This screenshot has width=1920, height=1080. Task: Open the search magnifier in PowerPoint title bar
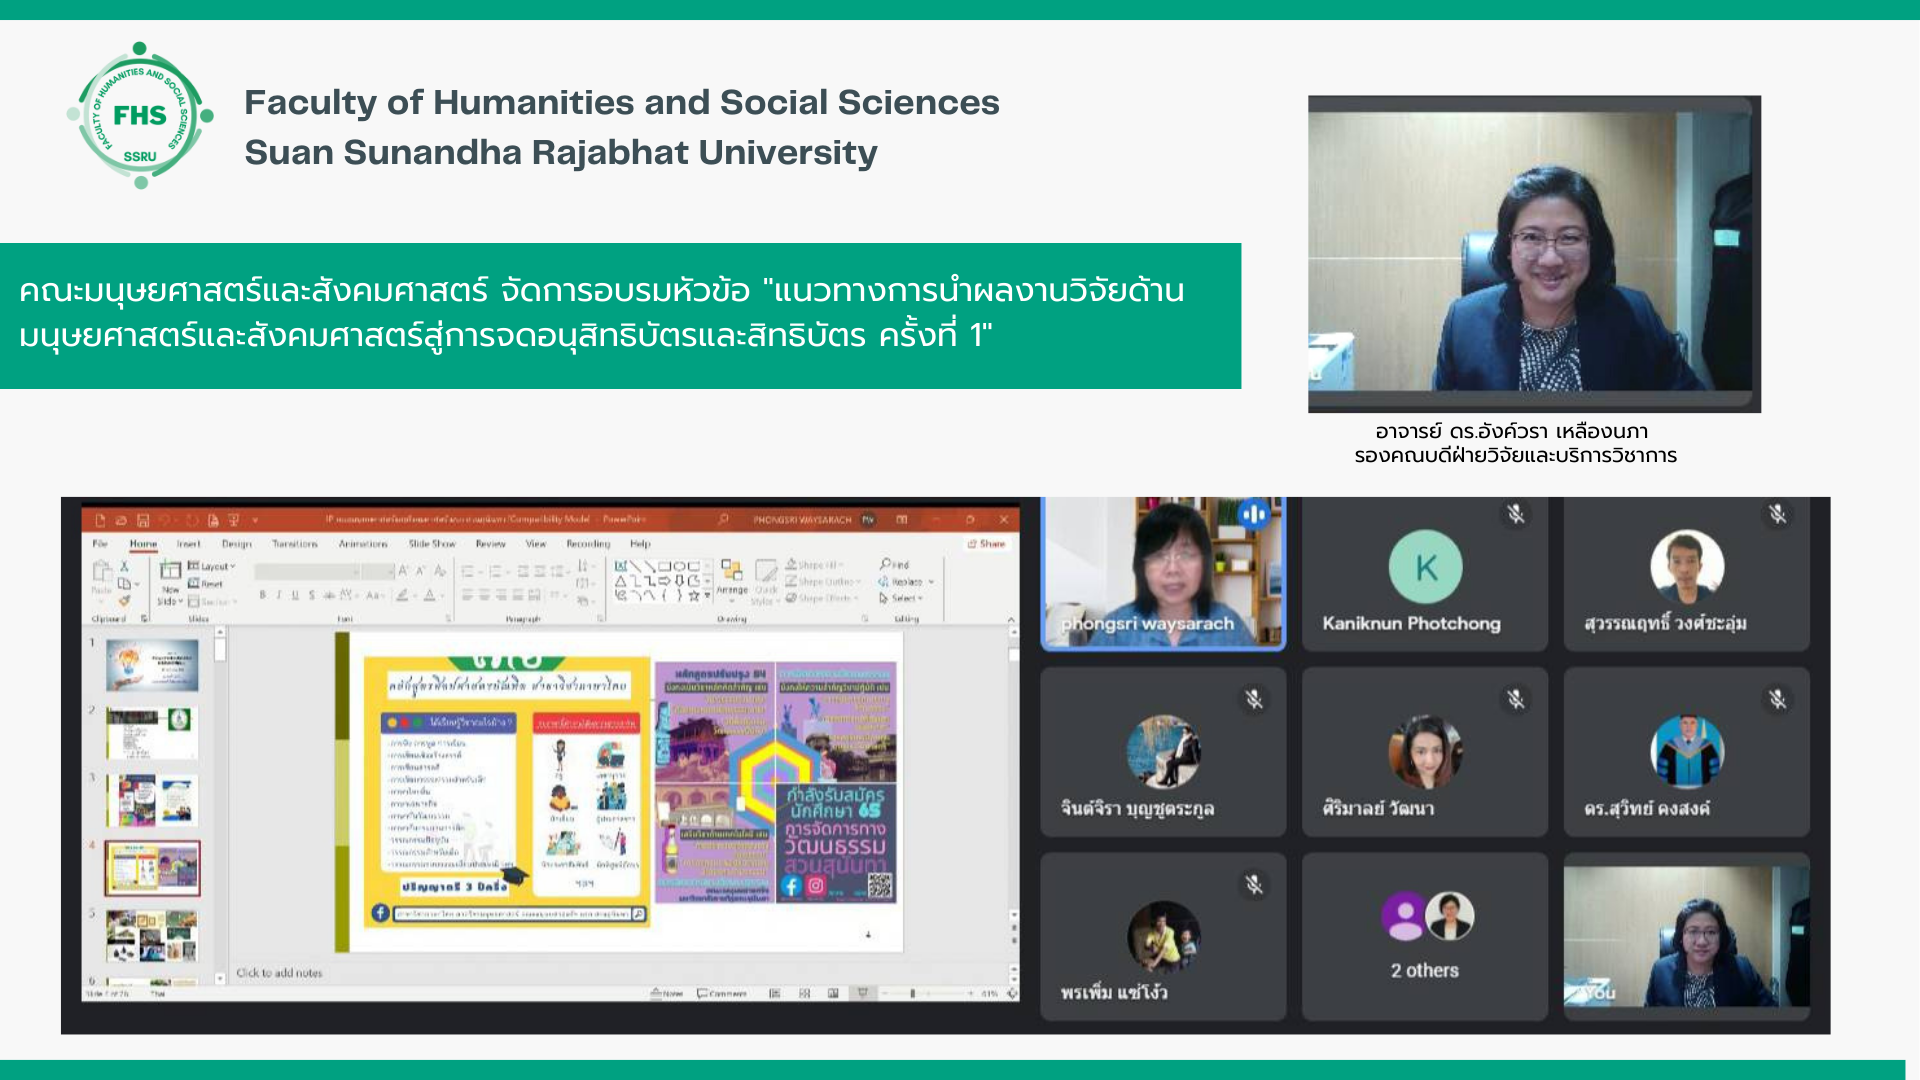(723, 519)
